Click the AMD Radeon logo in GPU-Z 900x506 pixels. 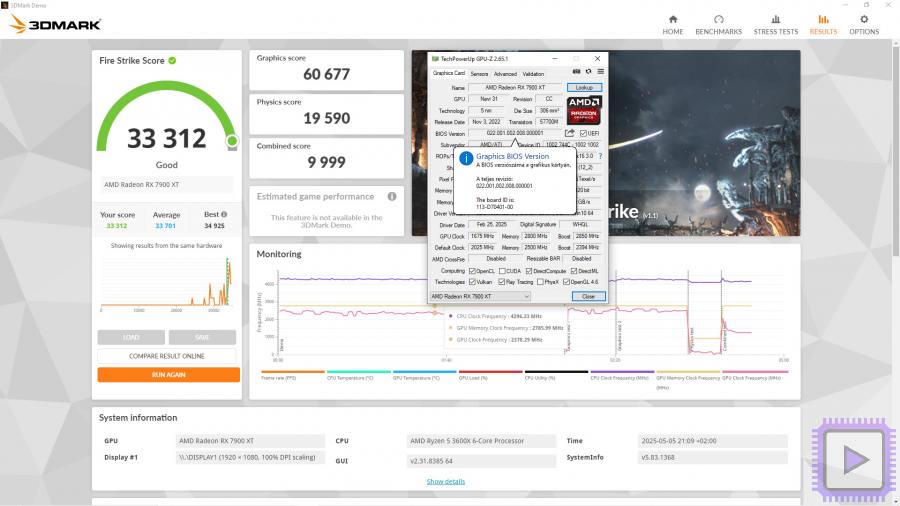[x=584, y=110]
